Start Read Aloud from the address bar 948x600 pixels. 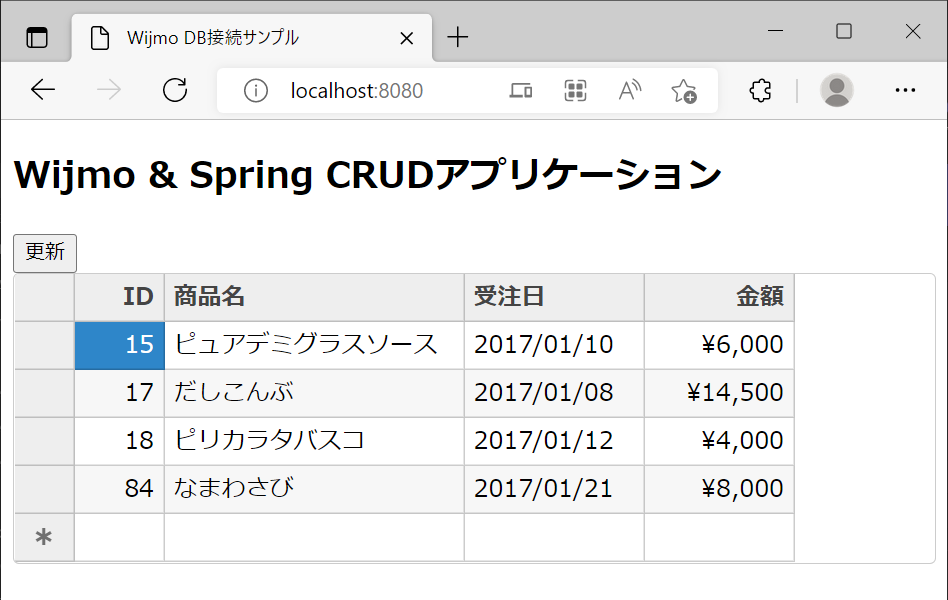point(629,91)
